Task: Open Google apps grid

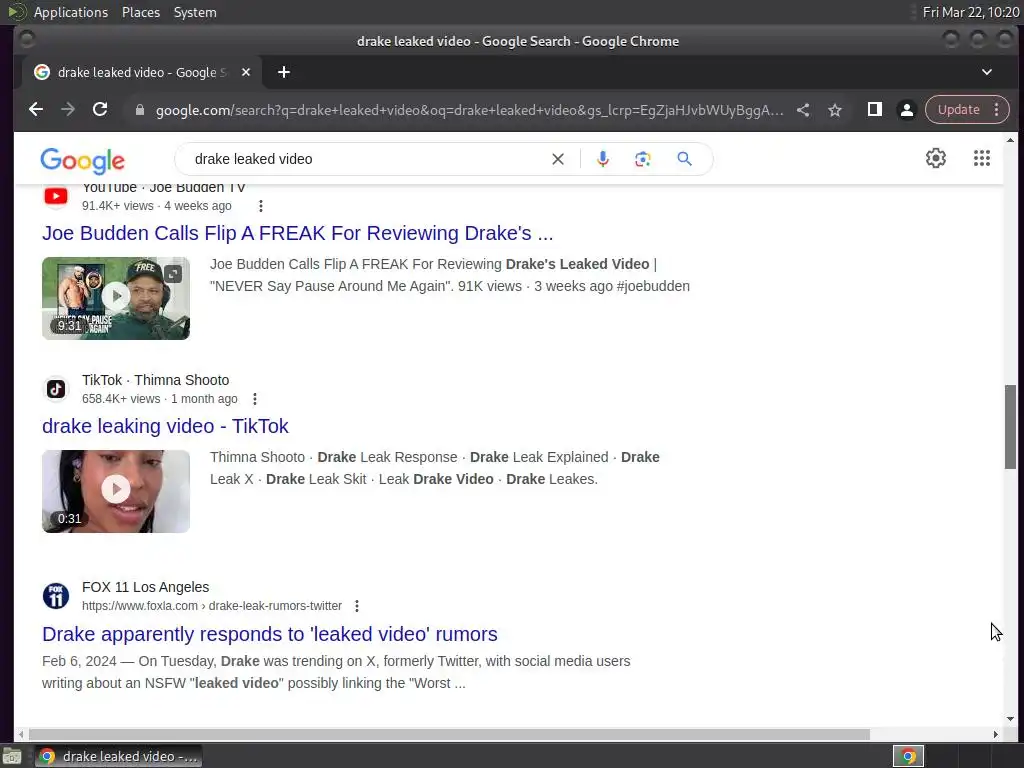Action: 982,158
